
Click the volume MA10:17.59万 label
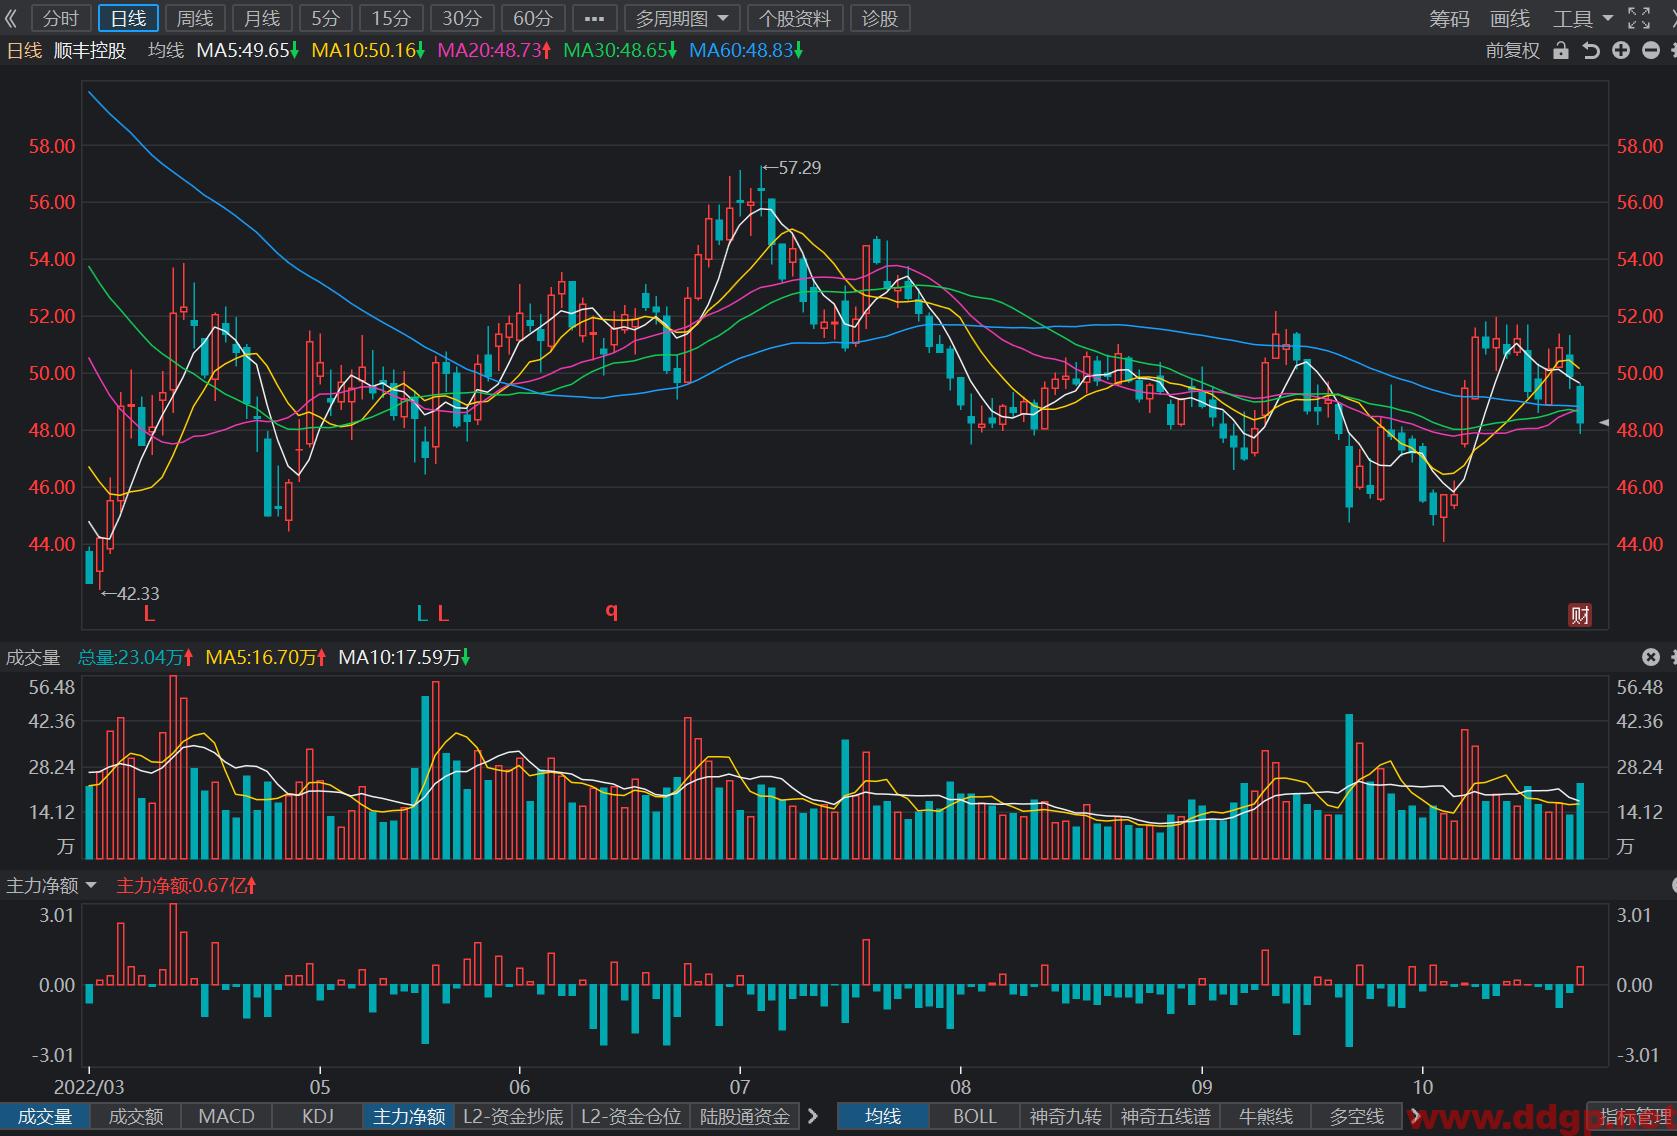(404, 657)
